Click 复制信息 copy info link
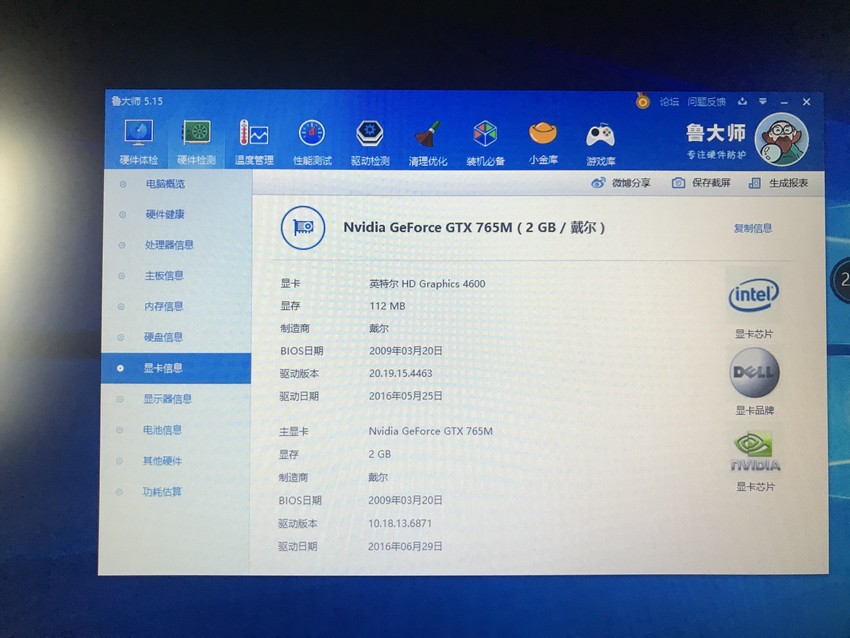The width and height of the screenshot is (850, 638). 752,228
